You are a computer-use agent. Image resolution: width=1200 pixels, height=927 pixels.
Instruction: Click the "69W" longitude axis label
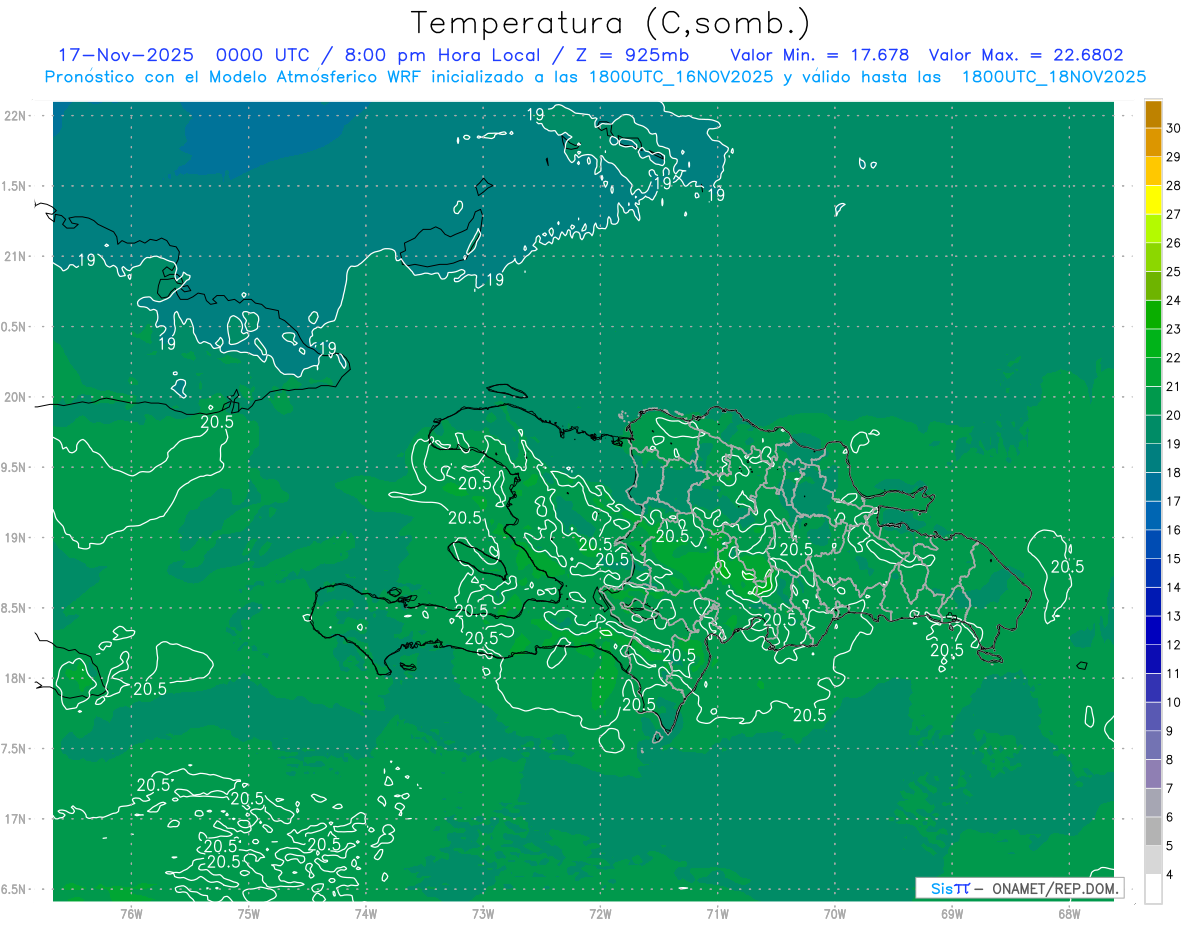[952, 913]
